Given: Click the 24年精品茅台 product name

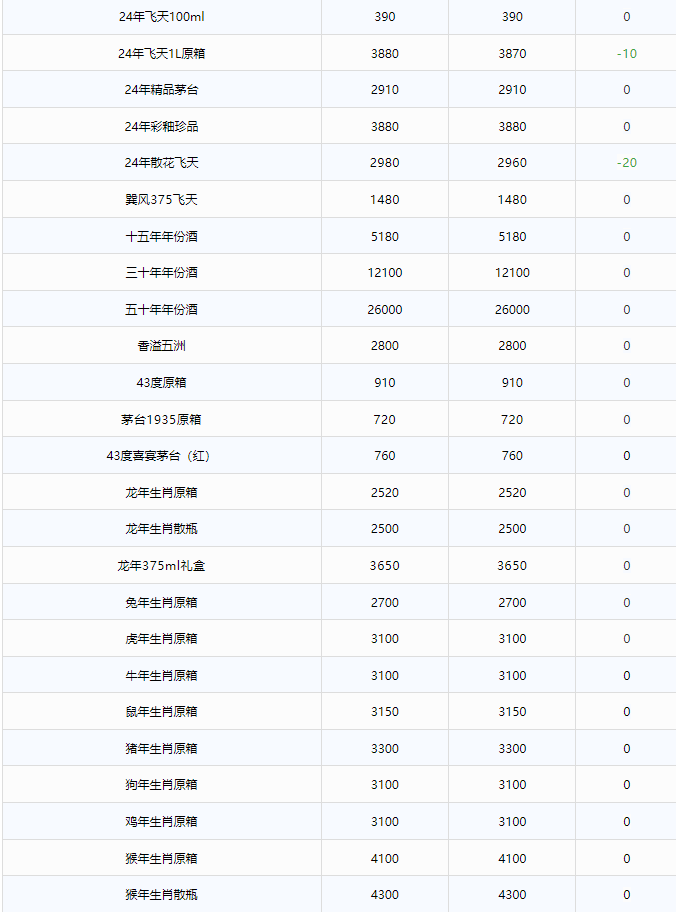Looking at the screenshot, I should [161, 90].
